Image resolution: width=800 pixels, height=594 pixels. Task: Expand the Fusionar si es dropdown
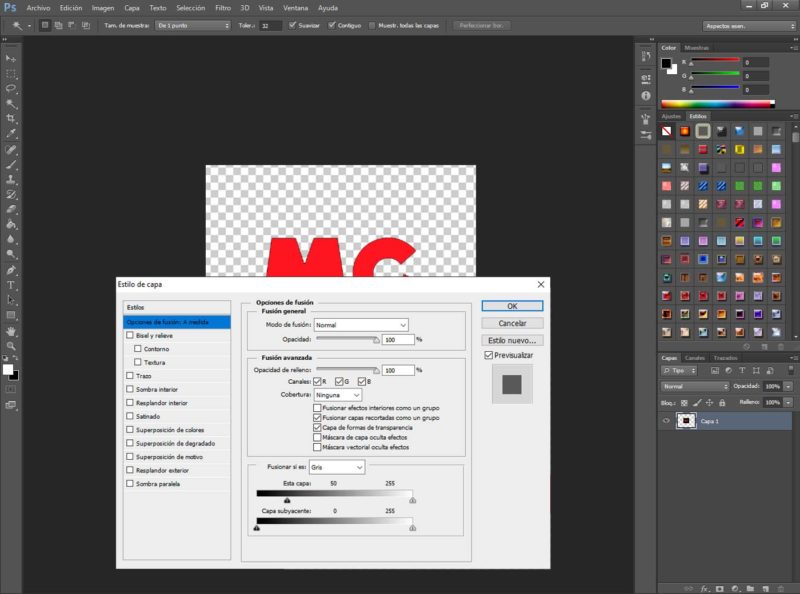point(338,467)
